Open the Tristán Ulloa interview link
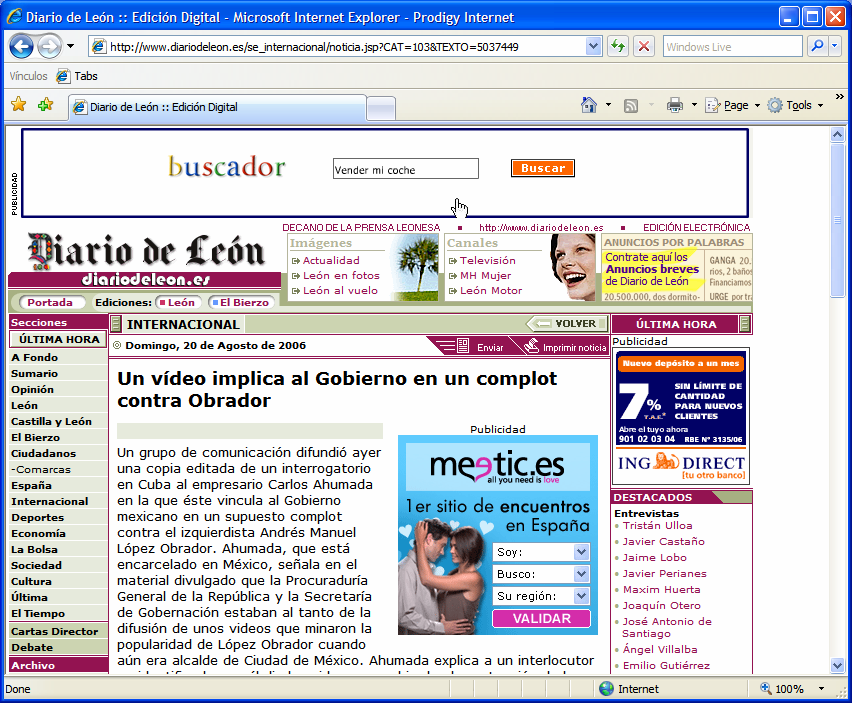This screenshot has width=852, height=703. point(657,525)
